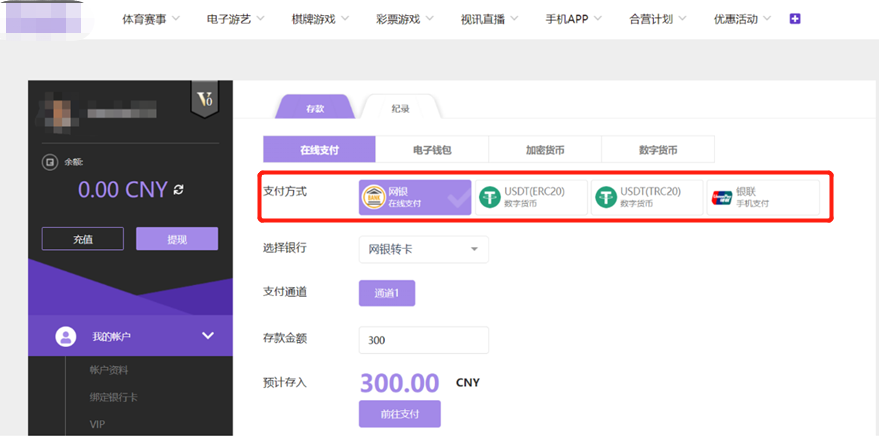Choose USDT(ERC20) as the payment method
Viewport: 879px width, 440px height.
[x=532, y=198]
